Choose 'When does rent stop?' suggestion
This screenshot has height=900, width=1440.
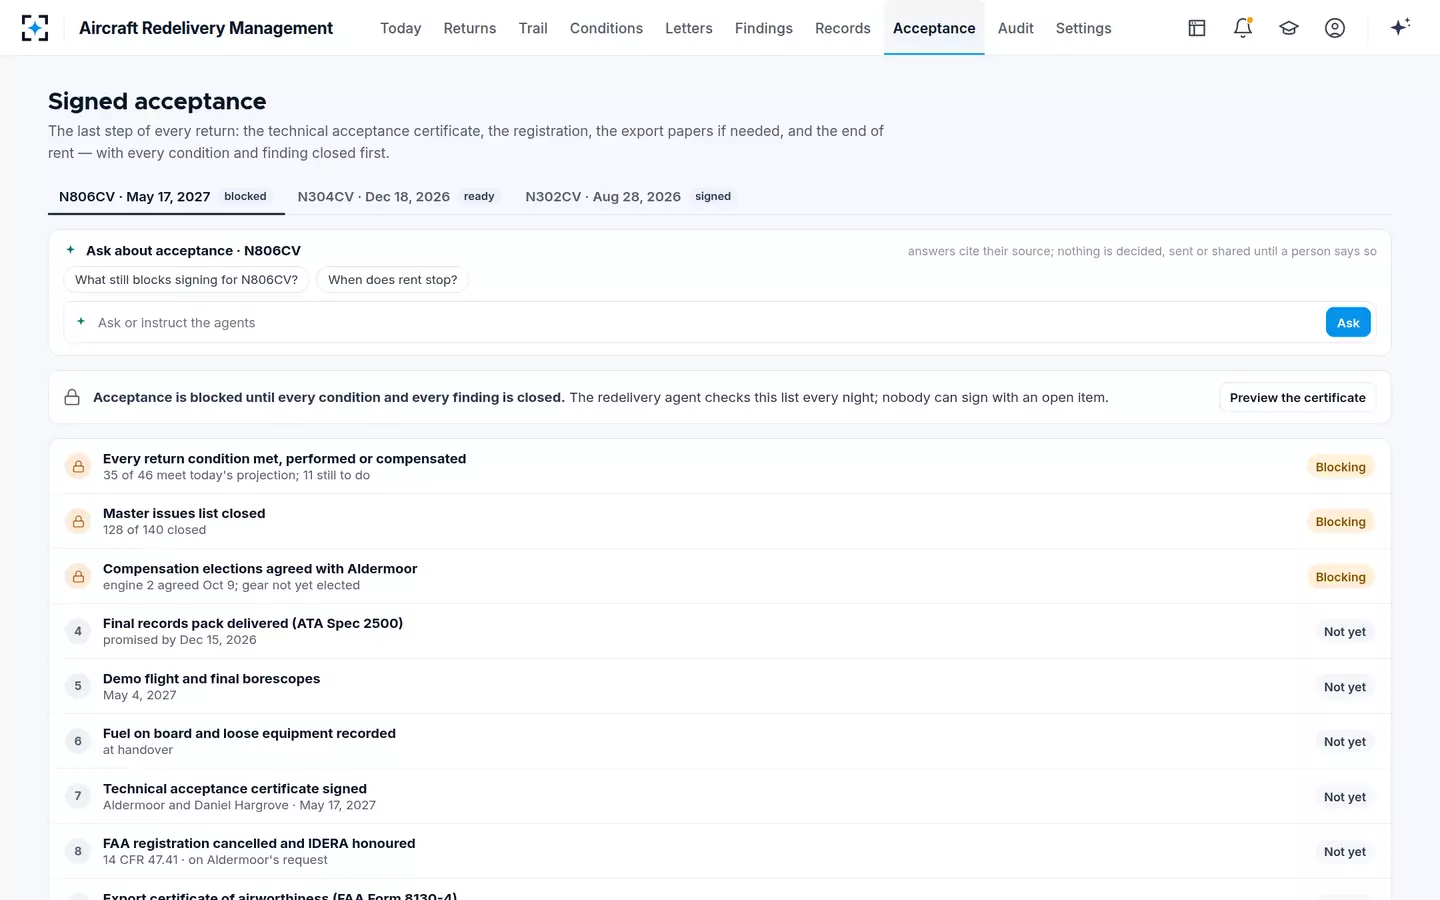[392, 280]
